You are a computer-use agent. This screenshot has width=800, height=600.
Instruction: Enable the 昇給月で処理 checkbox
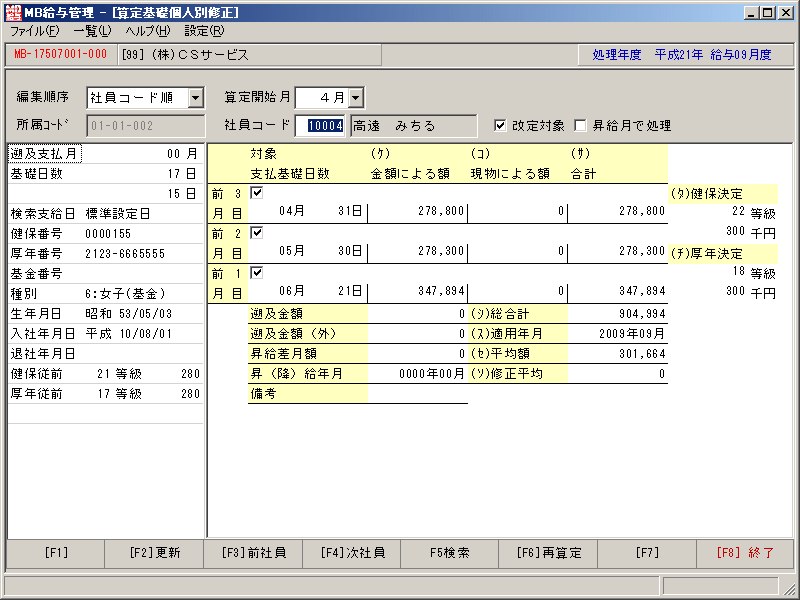pyautogui.click(x=580, y=126)
